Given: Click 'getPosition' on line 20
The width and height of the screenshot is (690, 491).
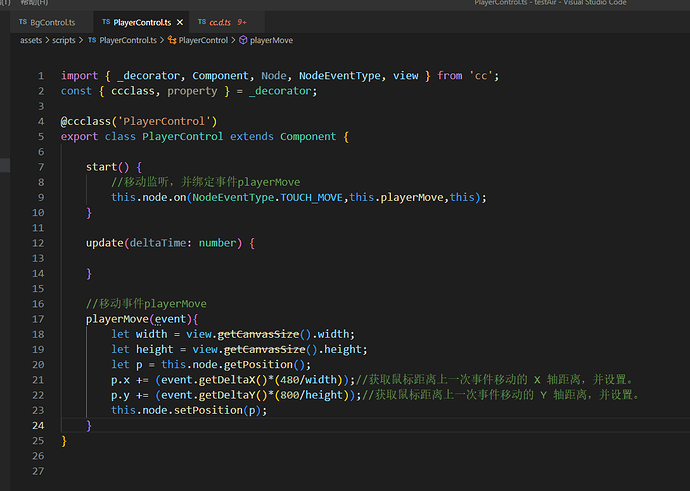Looking at the screenshot, I should (x=258, y=365).
